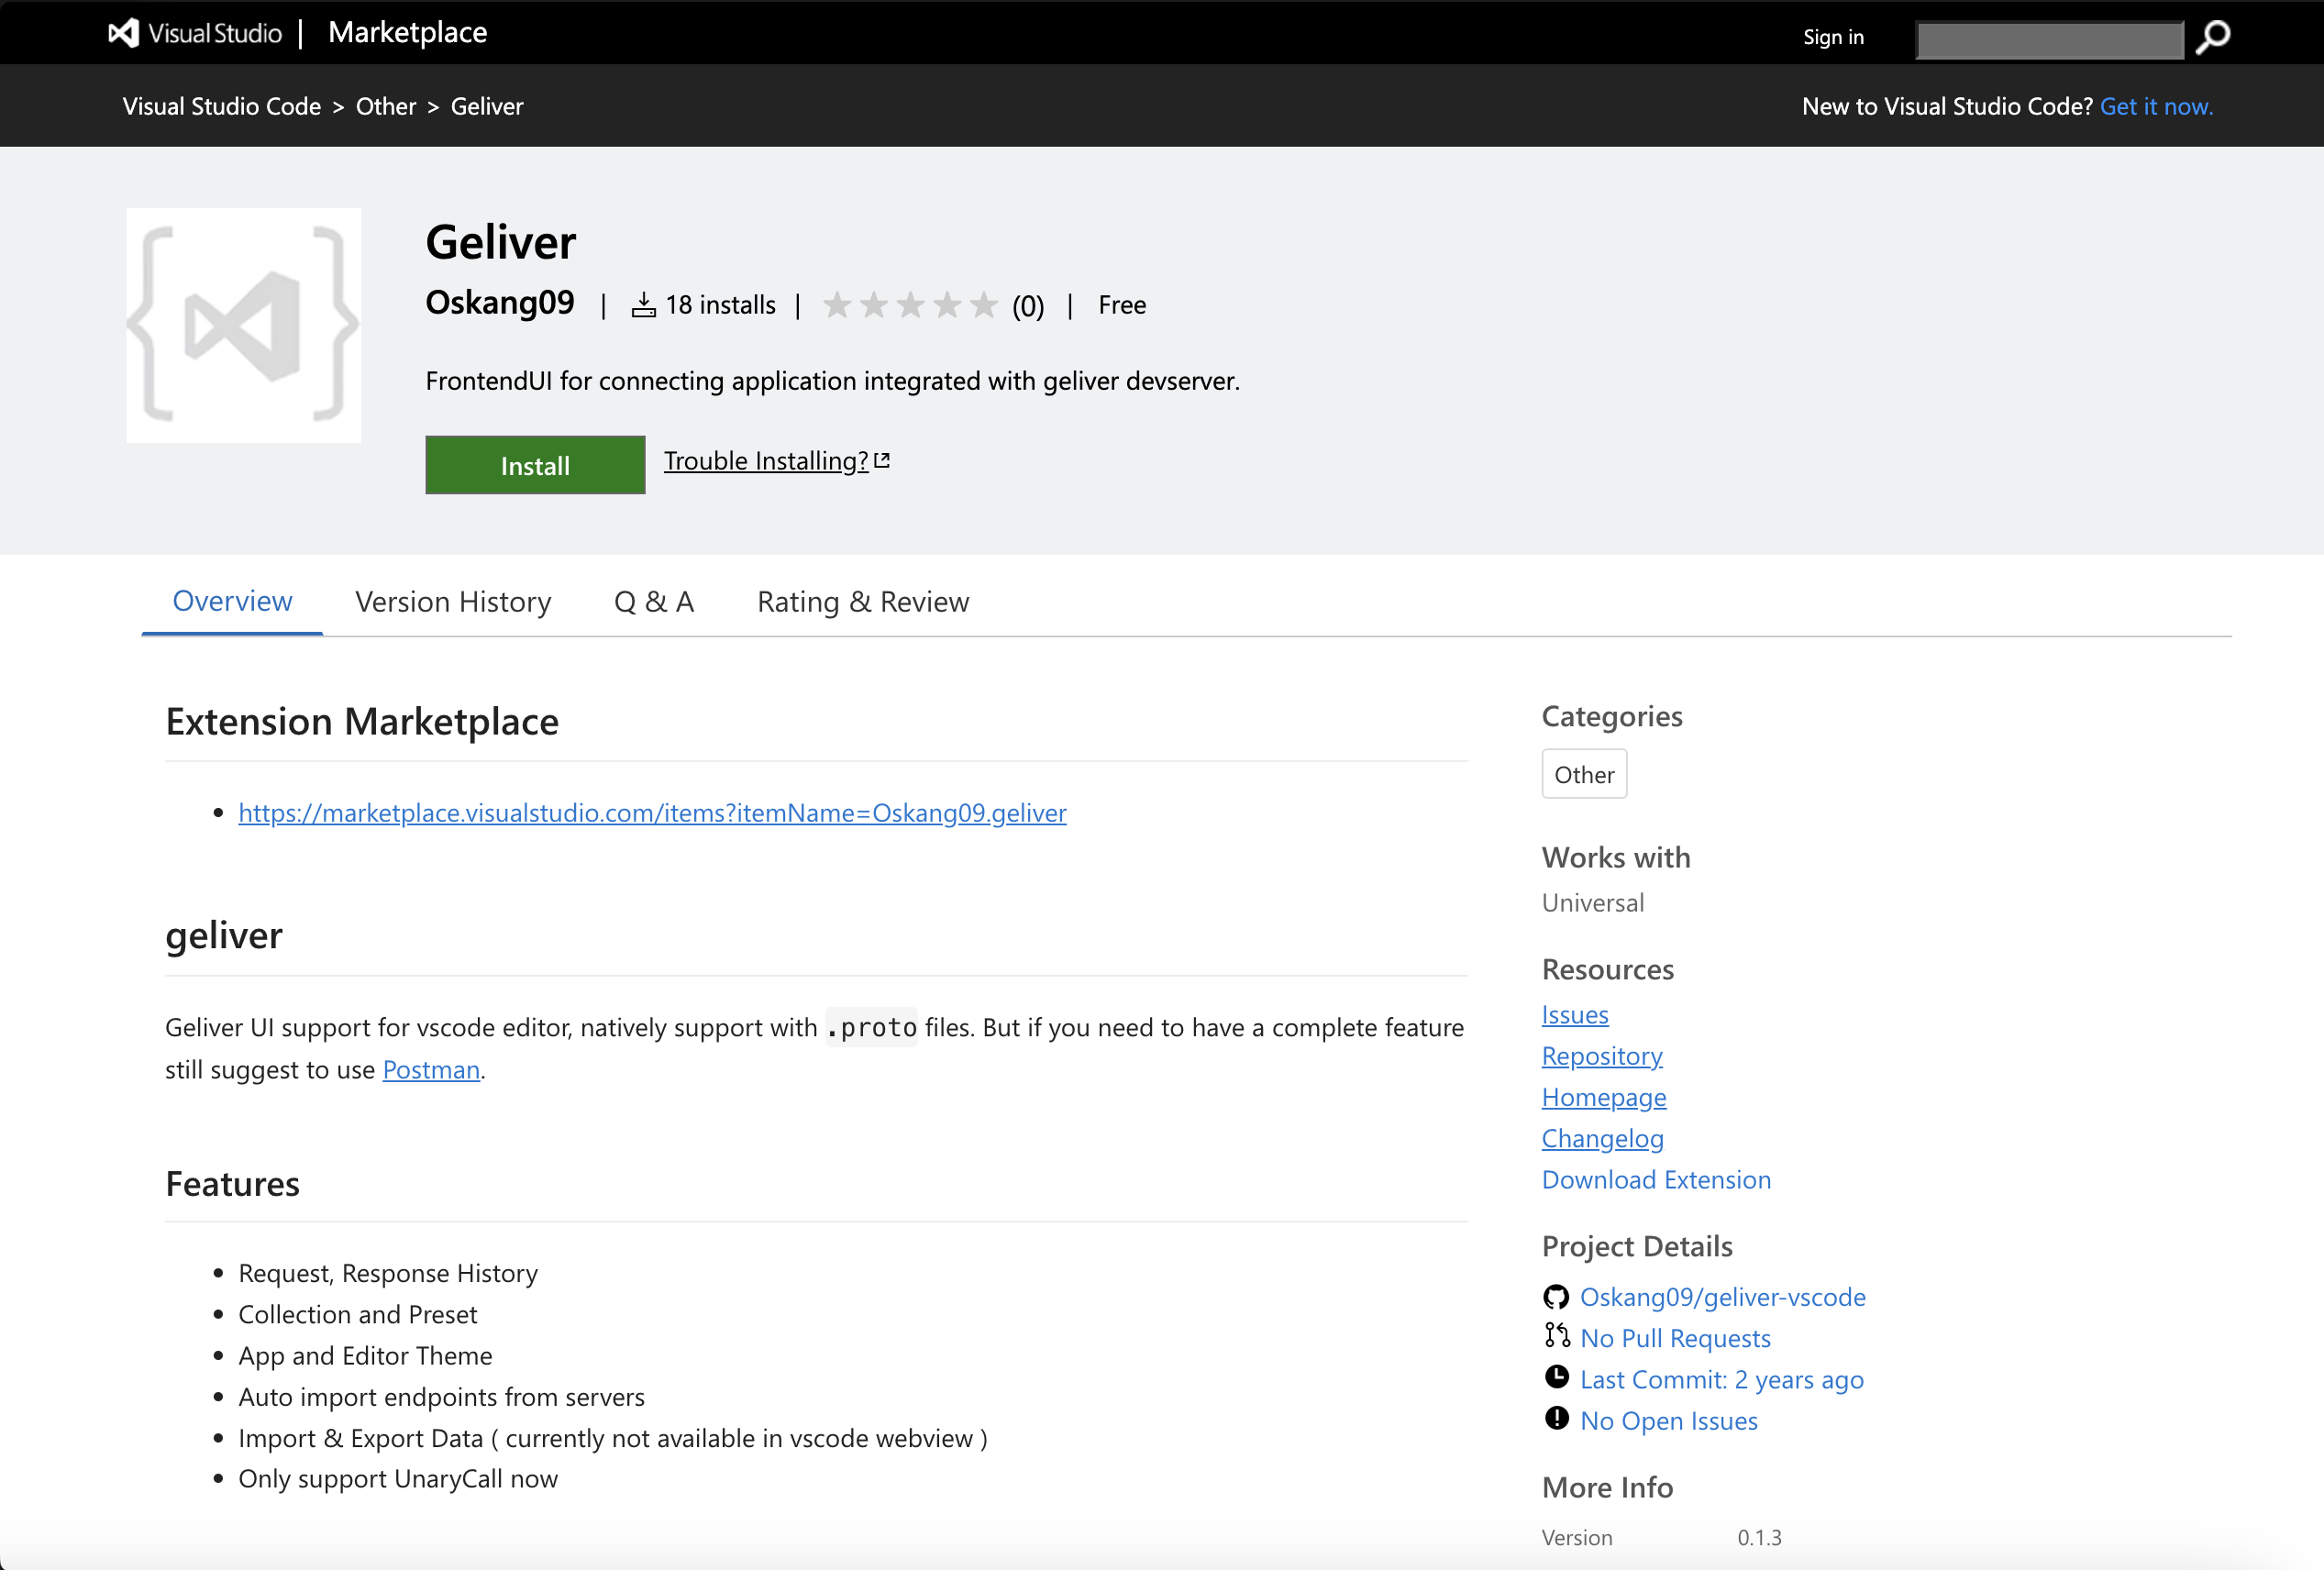Click Only support UnaryCall now bullet

point(398,1479)
